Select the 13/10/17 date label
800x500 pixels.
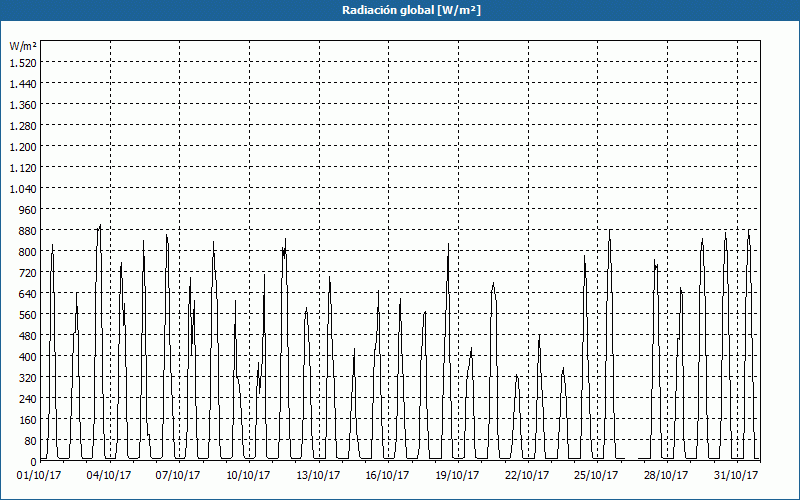(x=318, y=476)
